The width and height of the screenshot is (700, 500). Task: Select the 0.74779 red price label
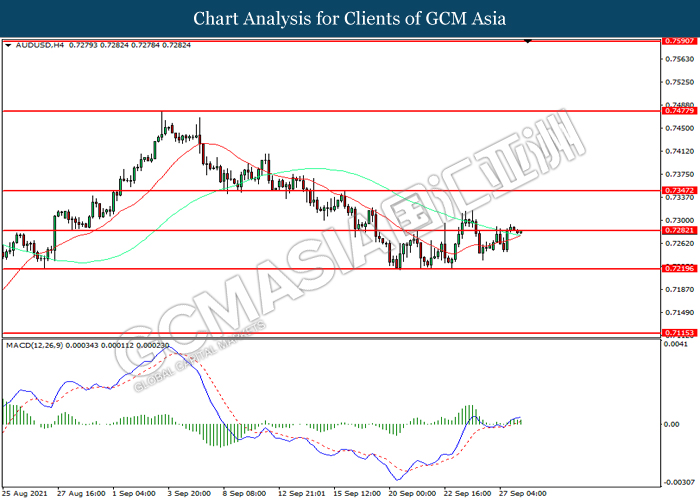(679, 110)
